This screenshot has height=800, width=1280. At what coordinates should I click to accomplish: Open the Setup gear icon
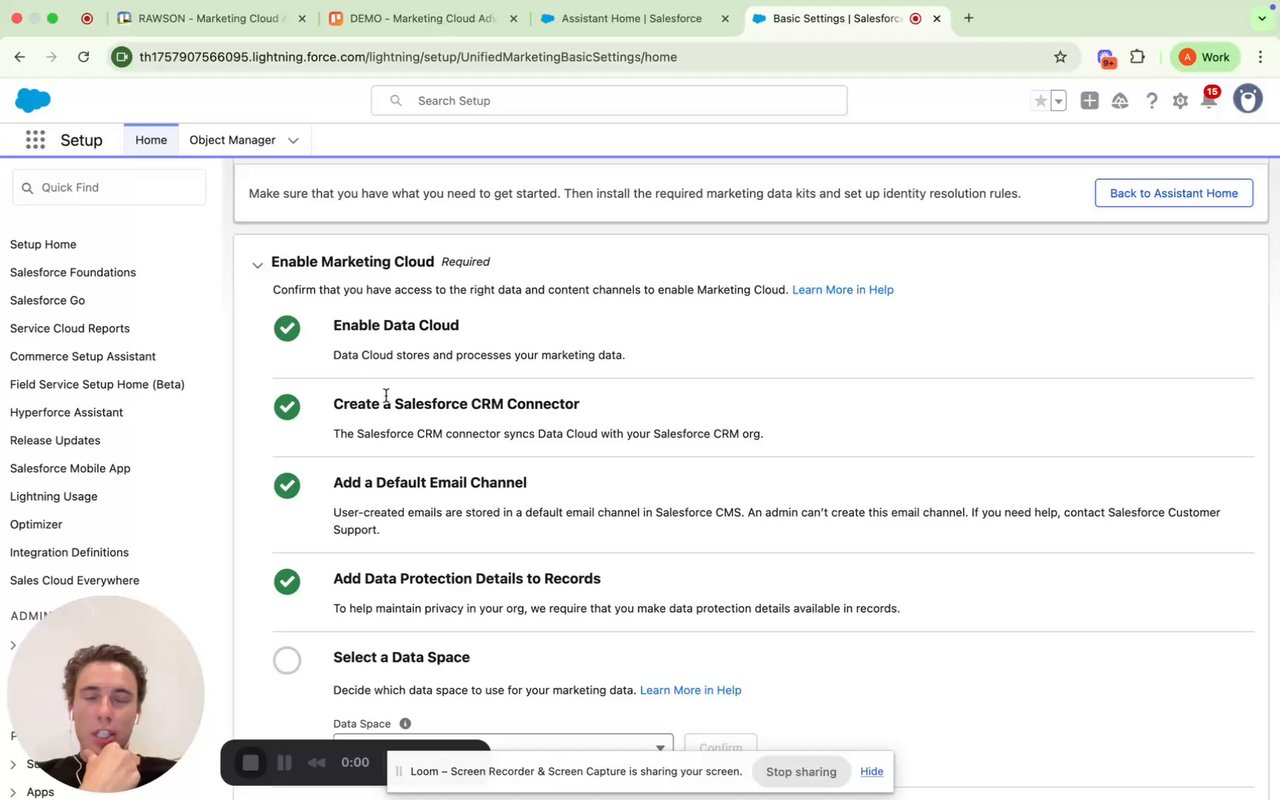1180,101
